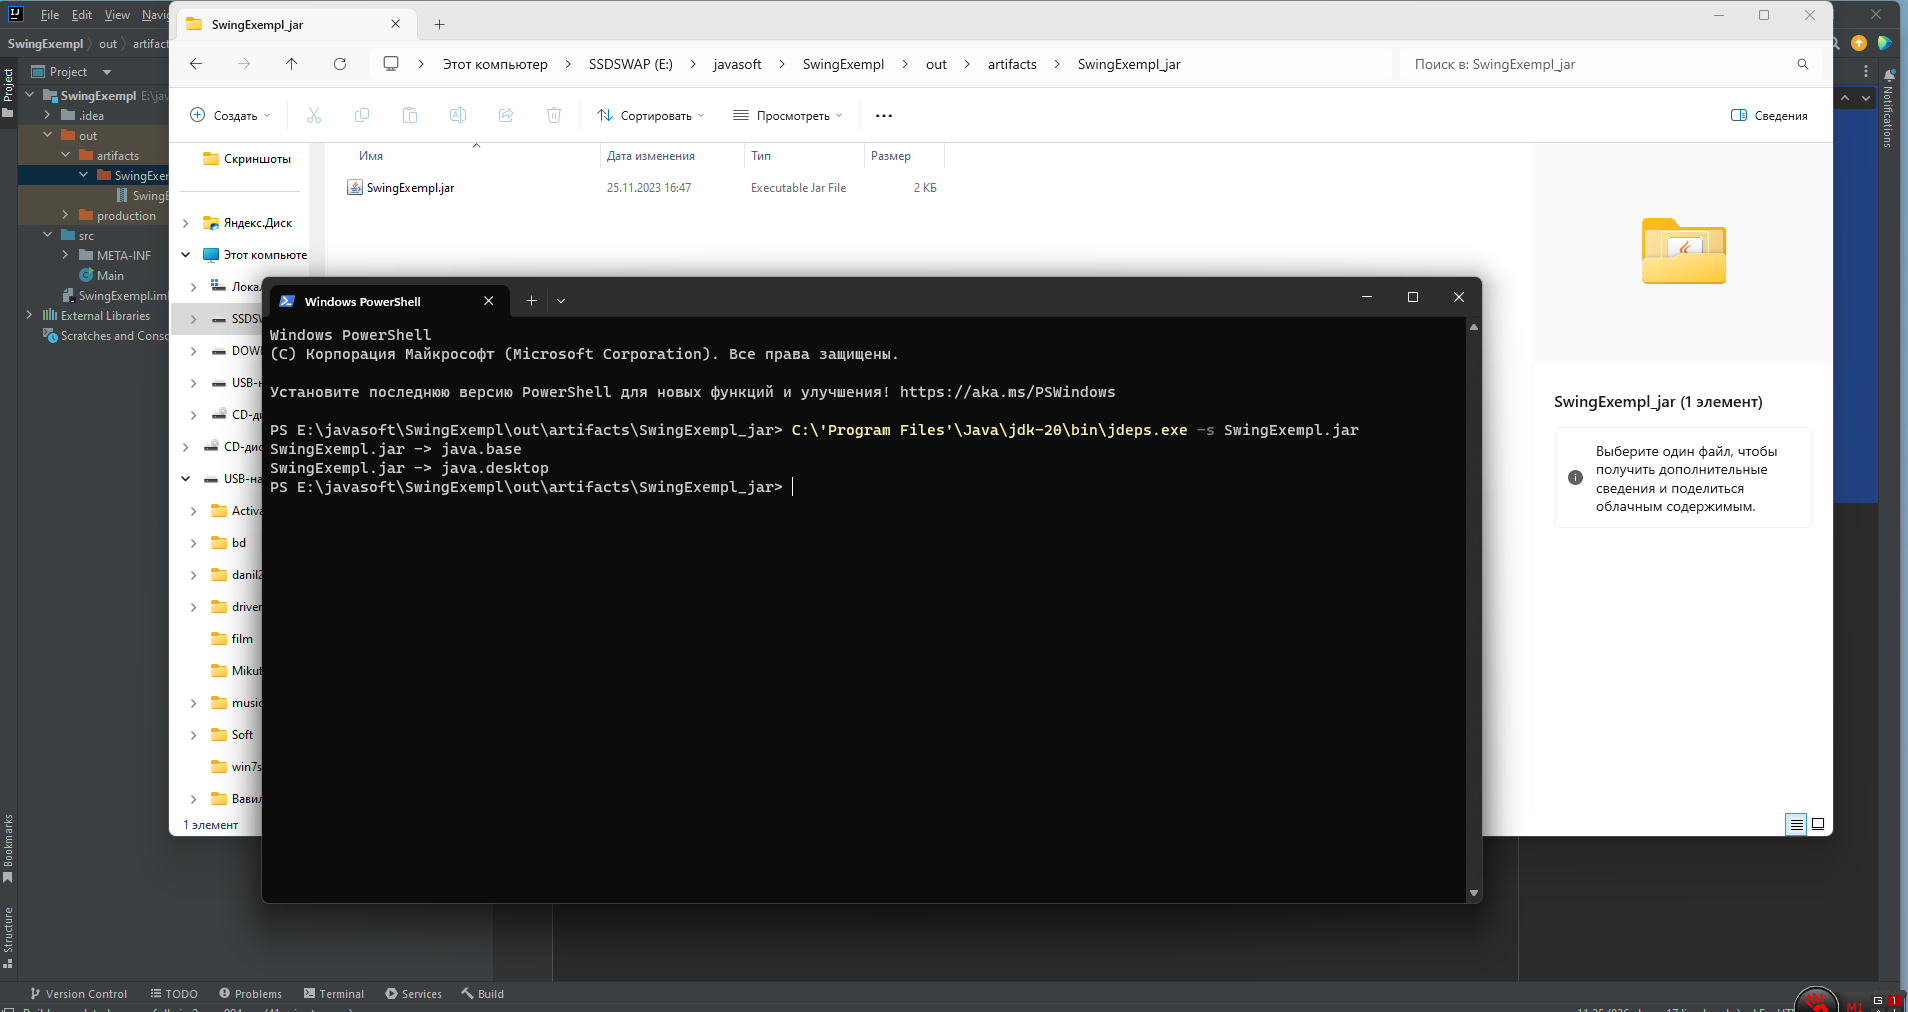
Task: Switch to details list view icon
Action: pos(1797,825)
